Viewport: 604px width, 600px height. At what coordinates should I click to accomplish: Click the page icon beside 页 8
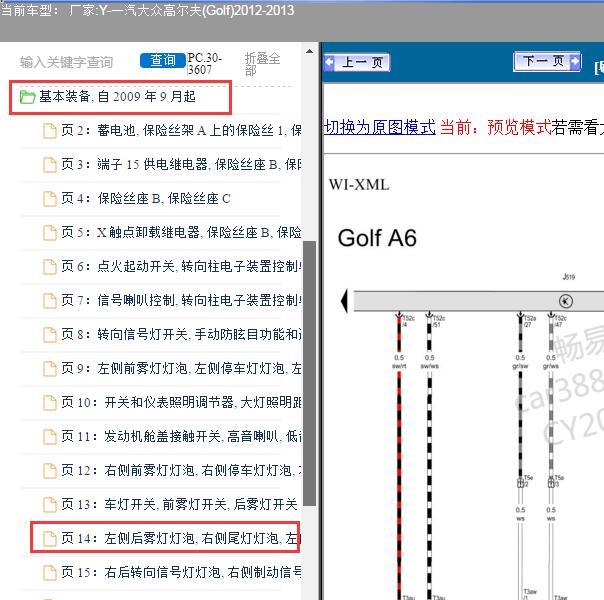click(50, 334)
